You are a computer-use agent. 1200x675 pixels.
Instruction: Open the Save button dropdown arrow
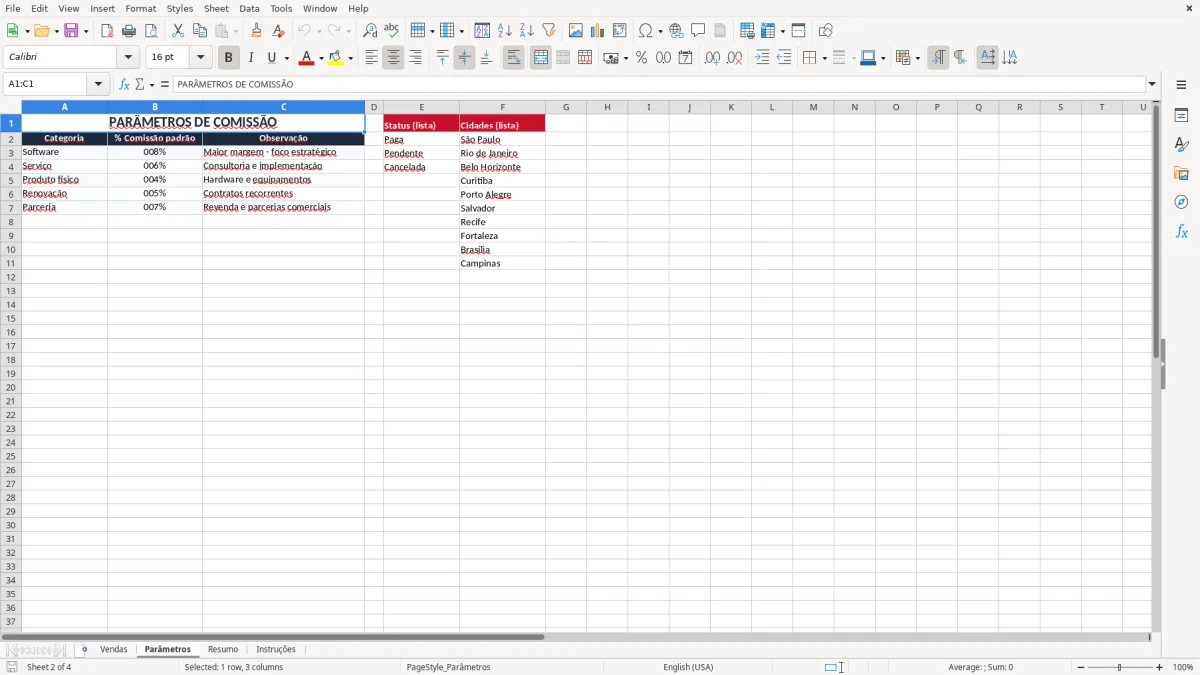coord(86,32)
